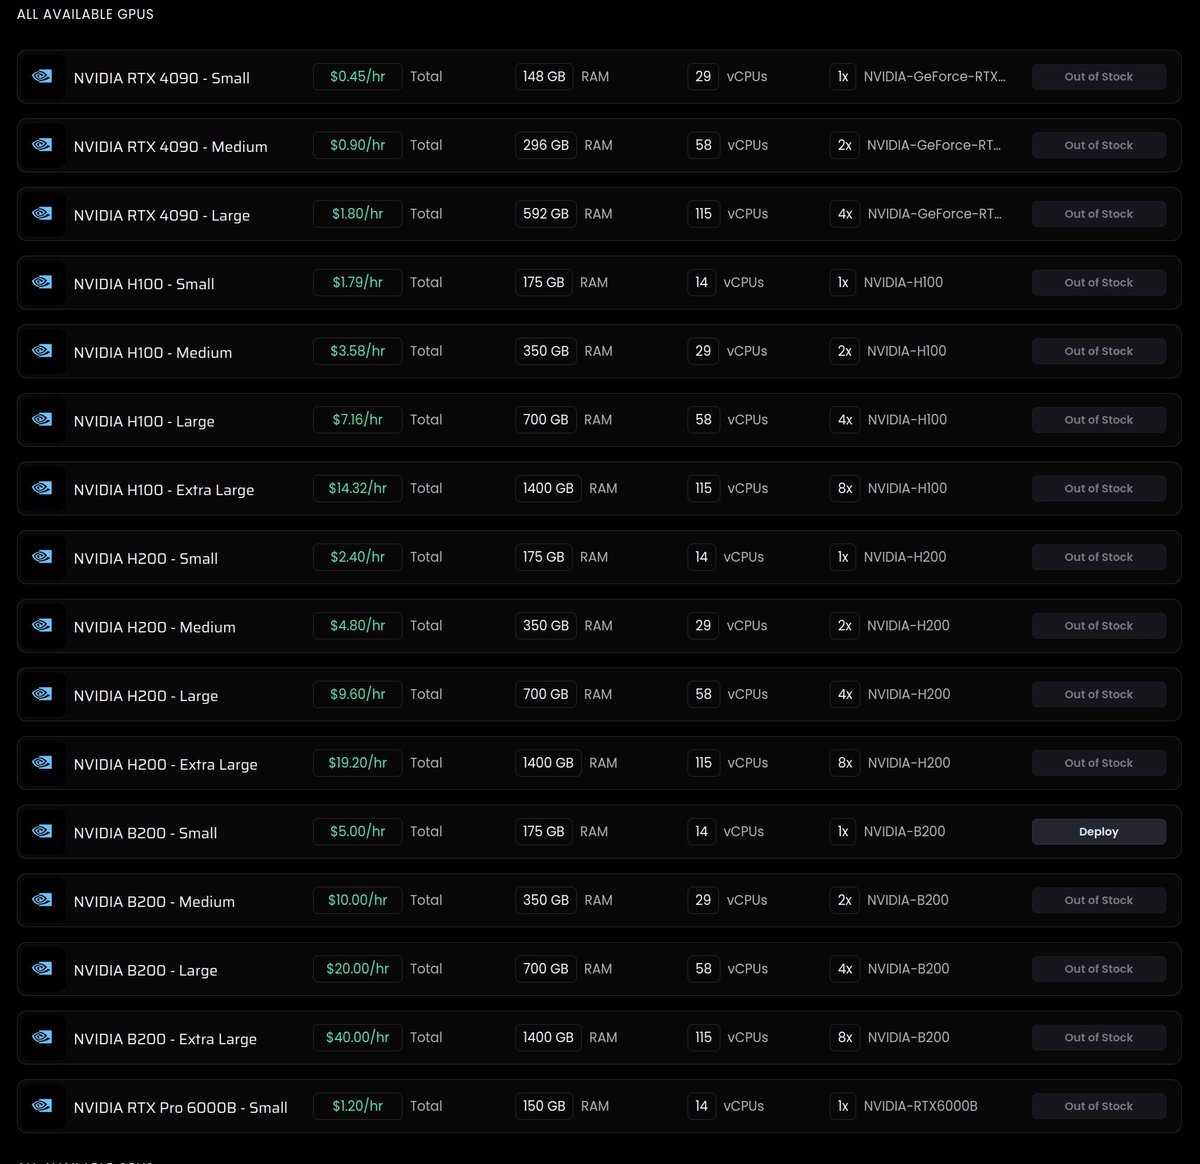Select the $20.00/hr price tag
The image size is (1200, 1164).
pos(357,969)
